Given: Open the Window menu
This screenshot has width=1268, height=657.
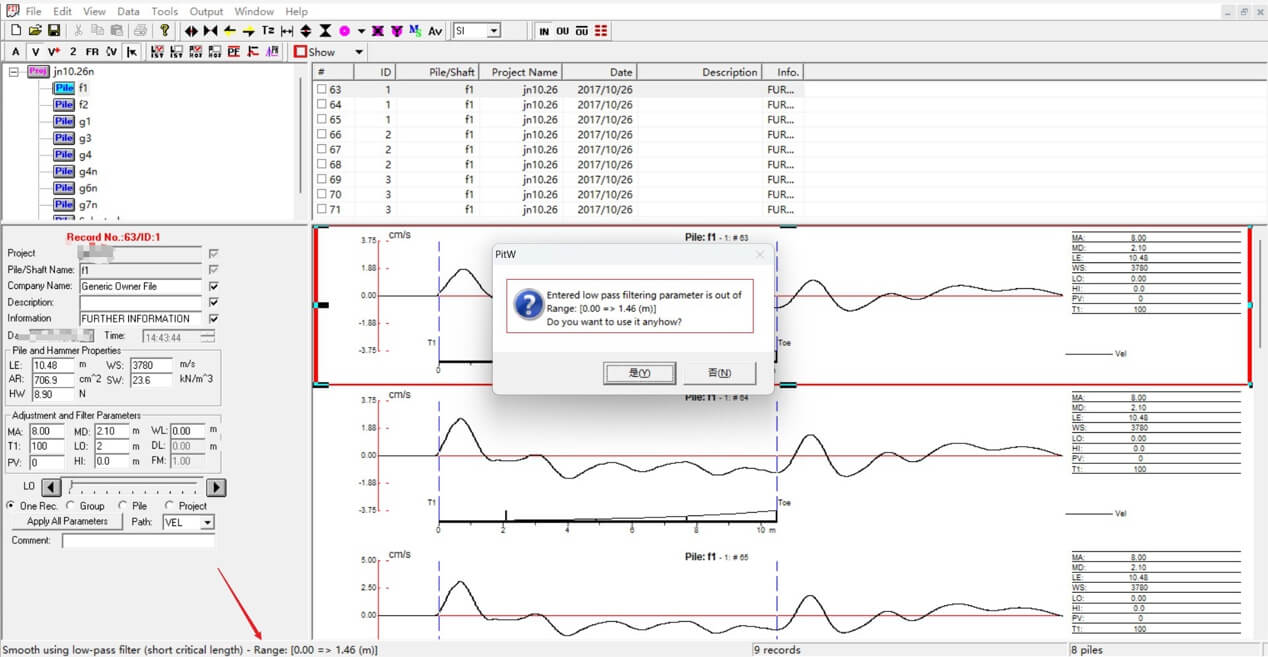Looking at the screenshot, I should click(254, 11).
